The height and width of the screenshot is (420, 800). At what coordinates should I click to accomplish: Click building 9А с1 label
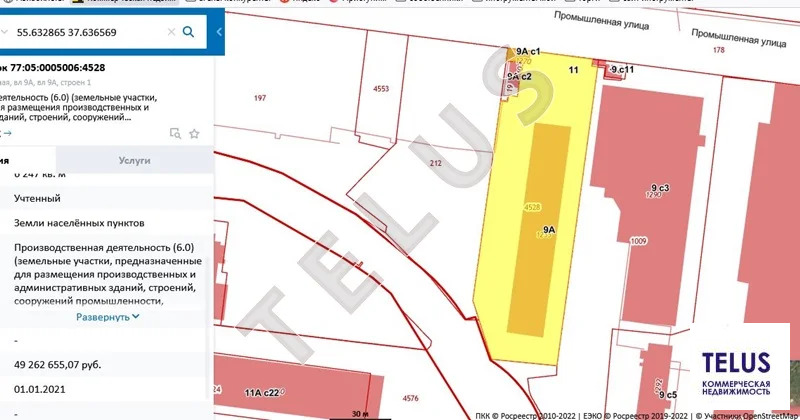(x=528, y=52)
